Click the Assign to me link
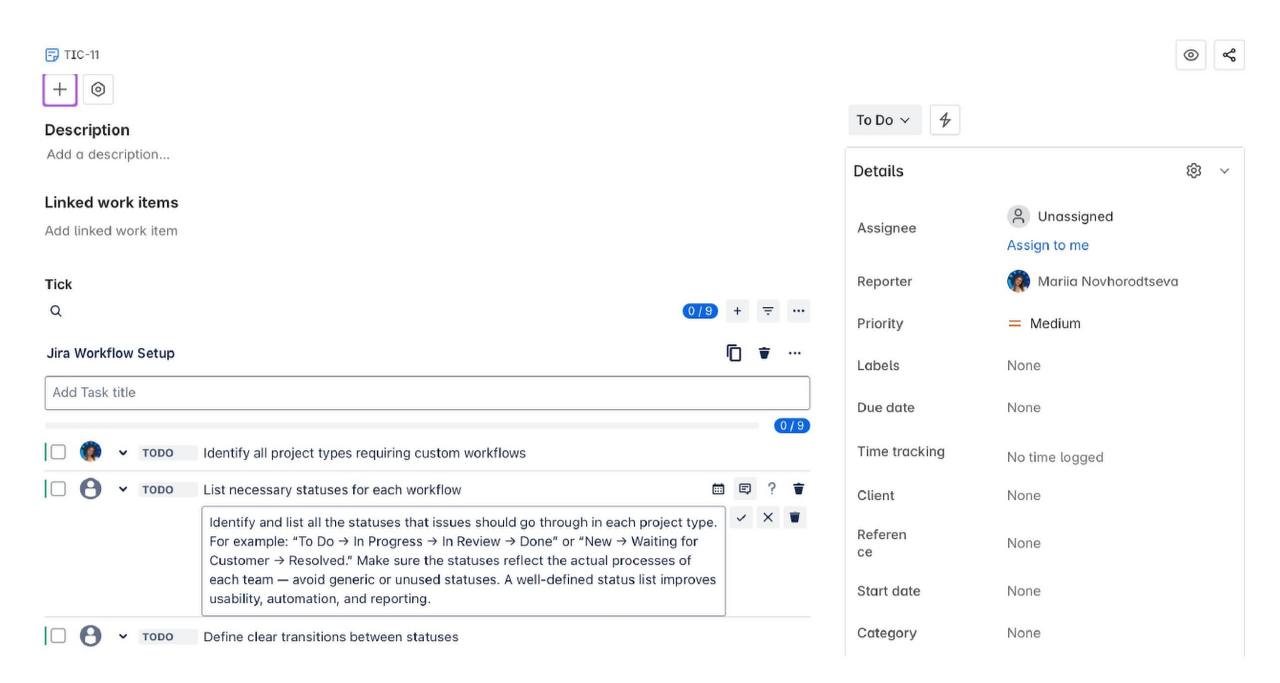The image size is (1280, 683). (x=1048, y=245)
